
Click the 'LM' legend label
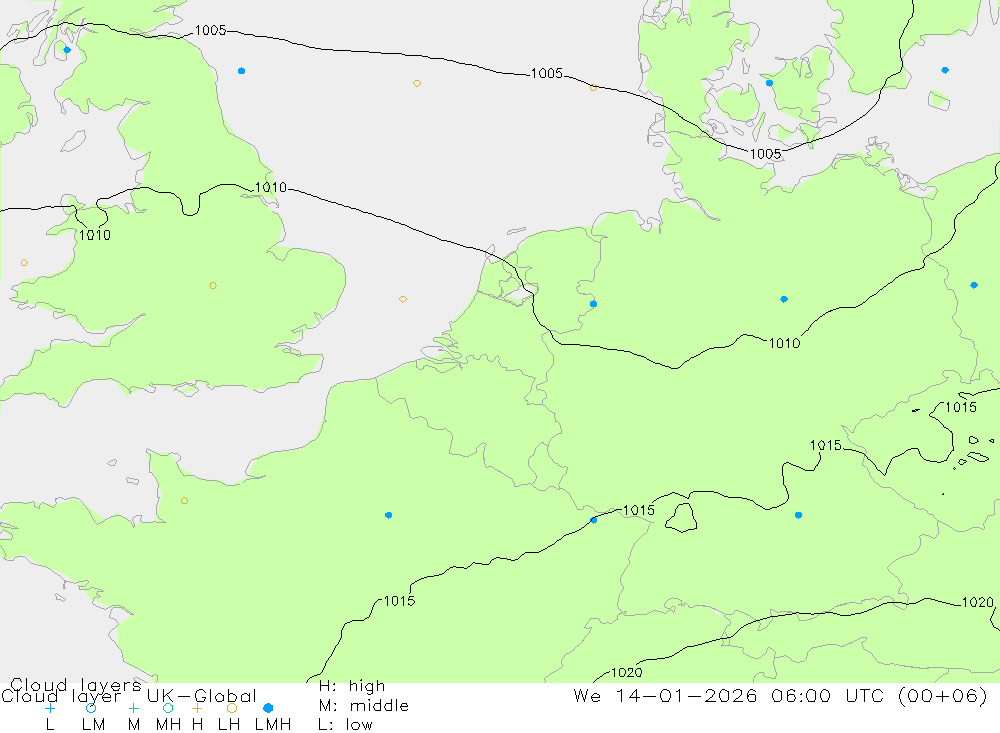[93, 725]
